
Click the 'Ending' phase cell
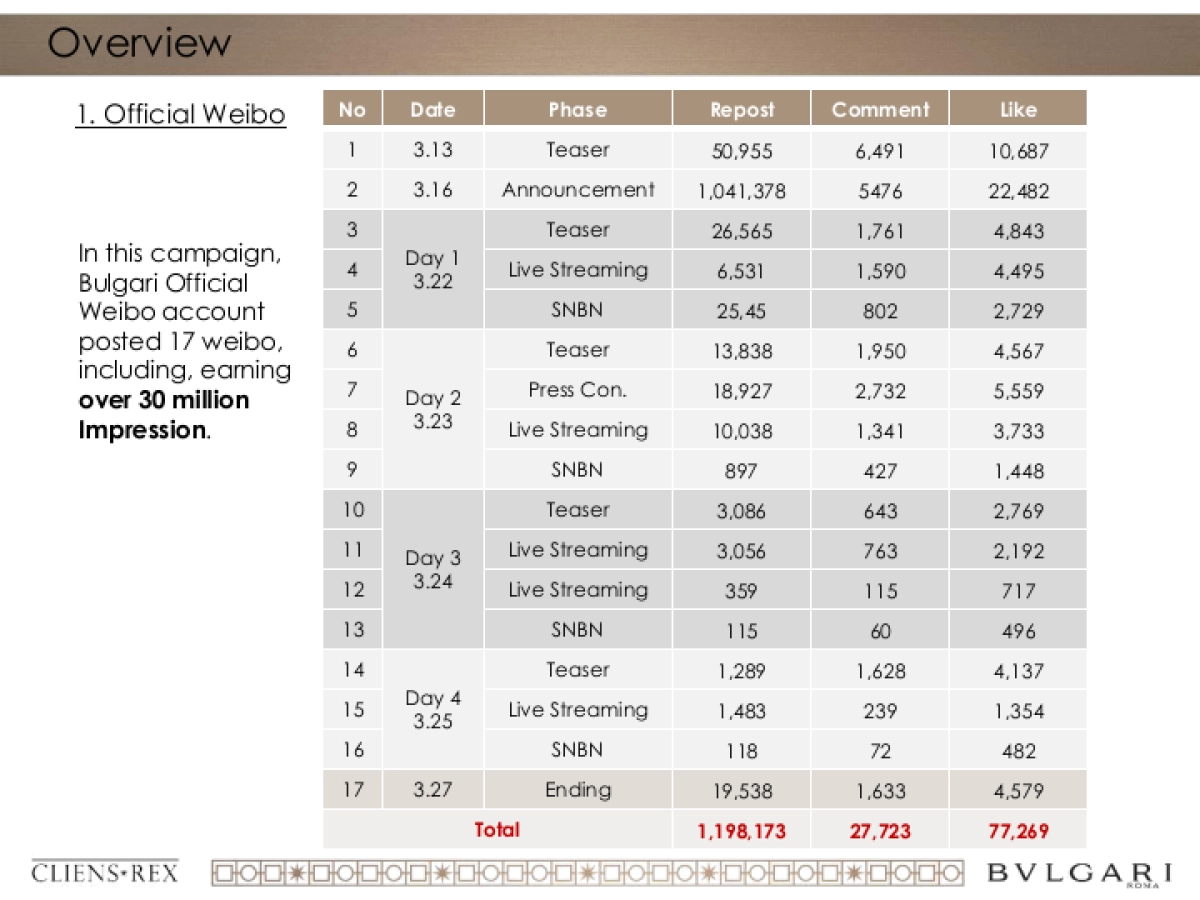[x=578, y=790]
